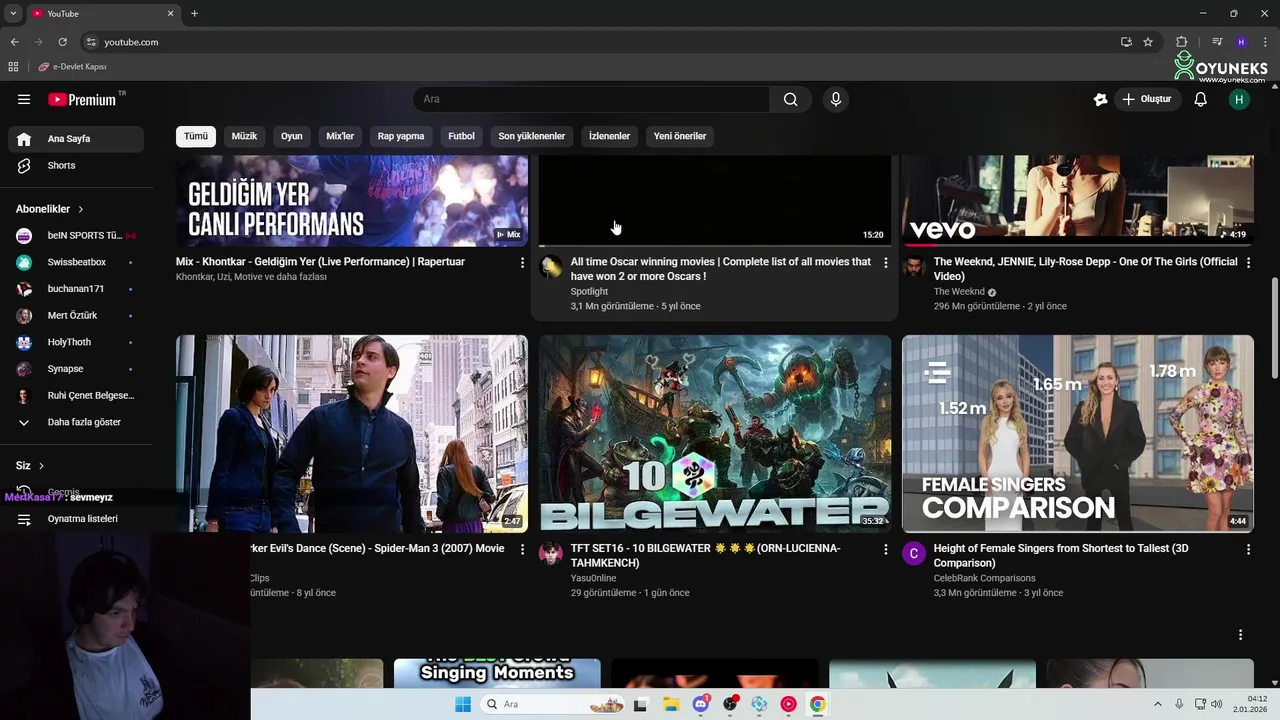Play The Weeknd vevo thumbnail
The image size is (1280, 720).
[1078, 200]
